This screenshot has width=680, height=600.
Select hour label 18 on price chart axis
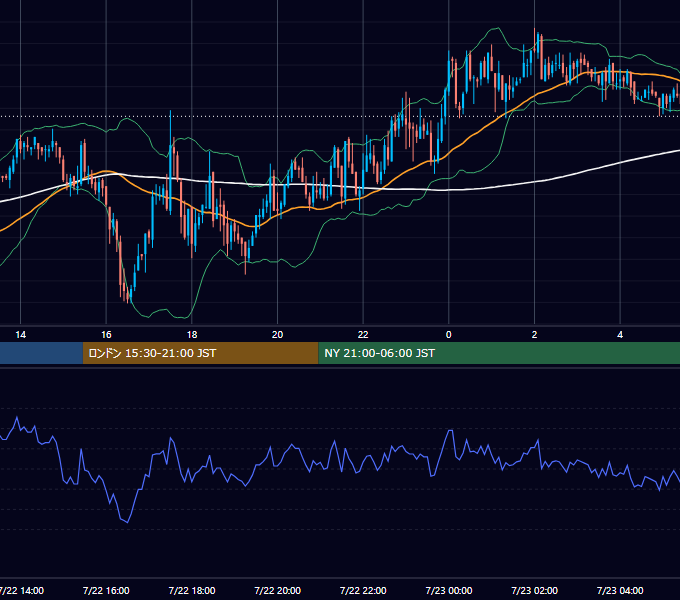192,335
